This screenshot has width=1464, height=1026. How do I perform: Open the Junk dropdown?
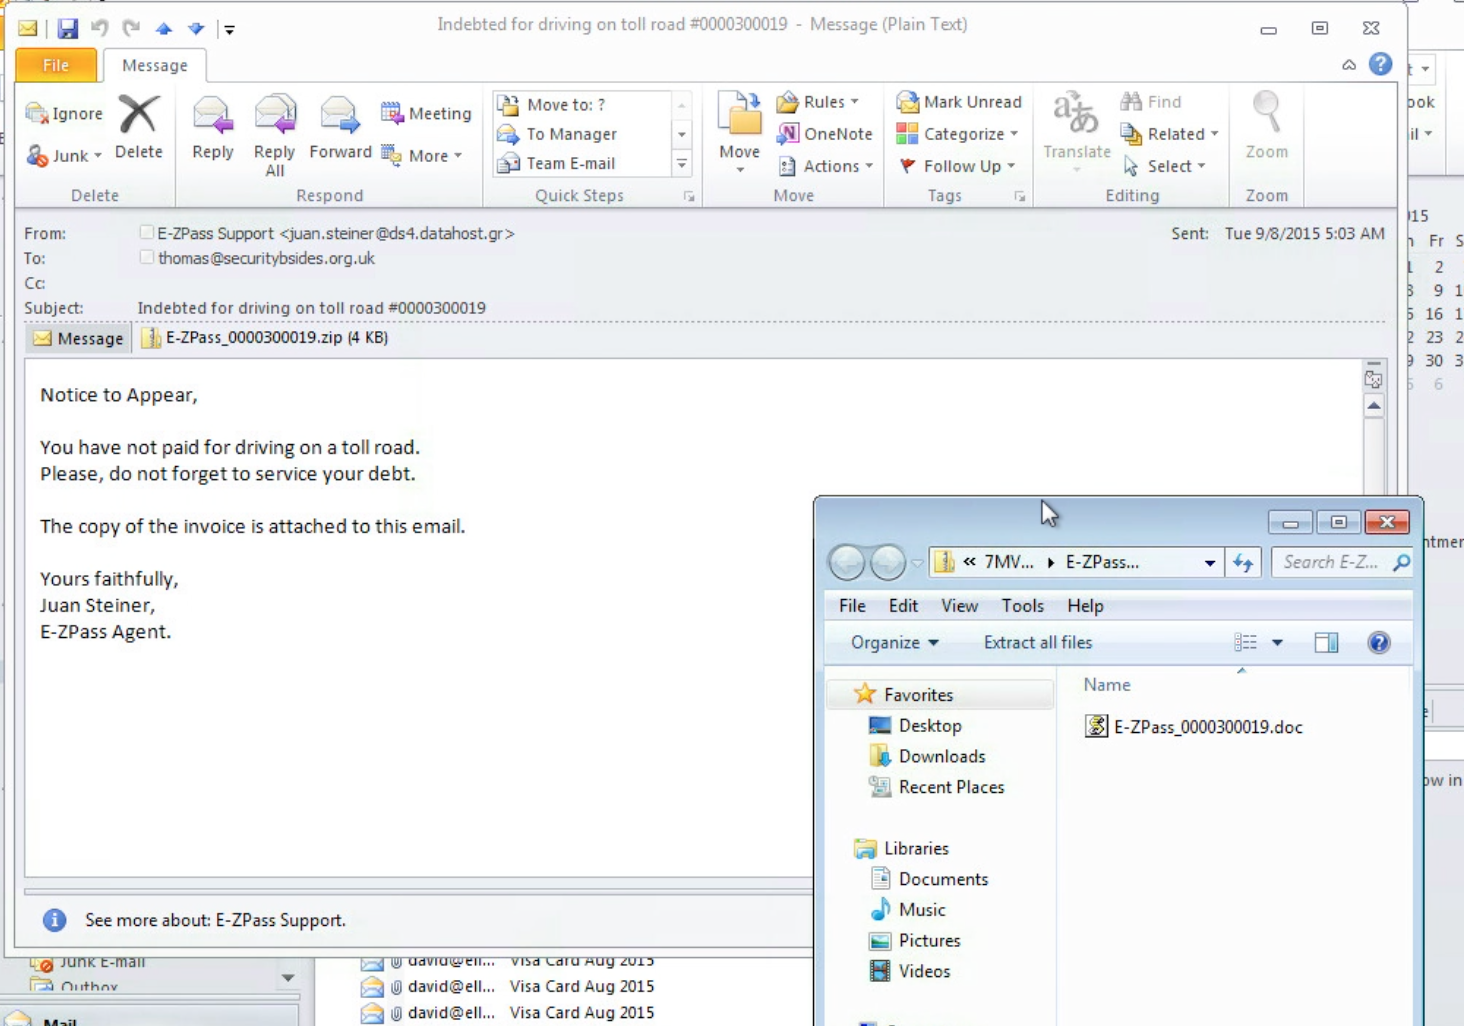coord(65,156)
